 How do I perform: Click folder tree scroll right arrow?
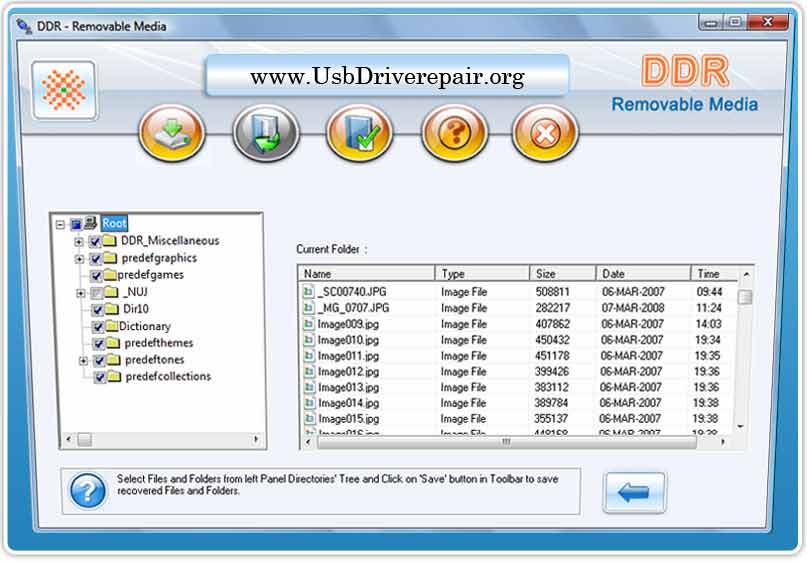click(x=256, y=439)
